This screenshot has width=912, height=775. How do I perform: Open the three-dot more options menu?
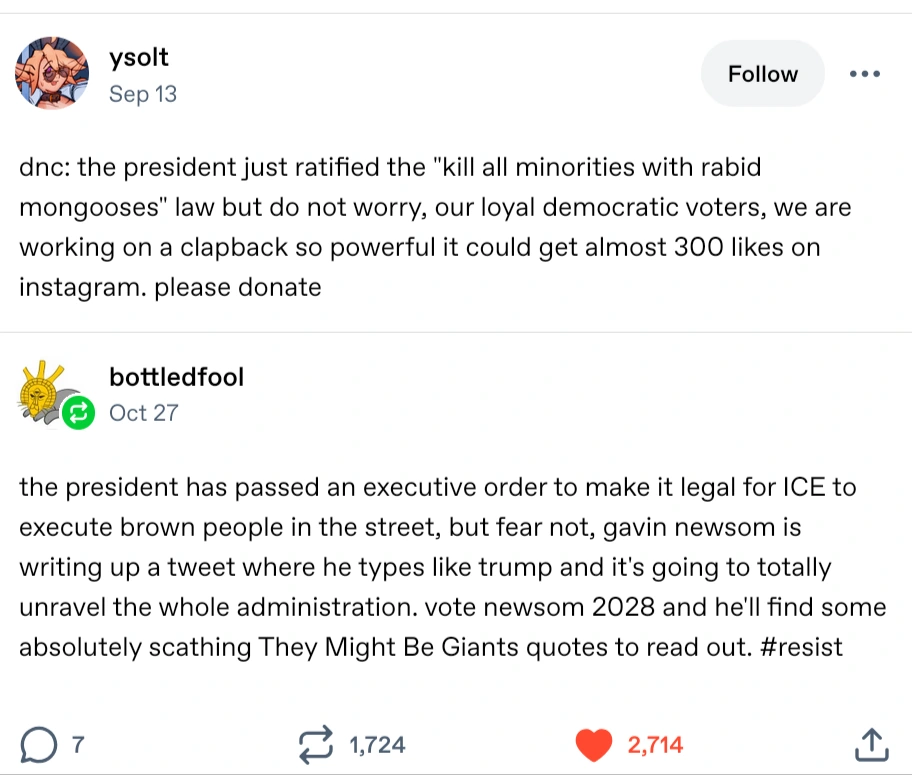pos(864,74)
